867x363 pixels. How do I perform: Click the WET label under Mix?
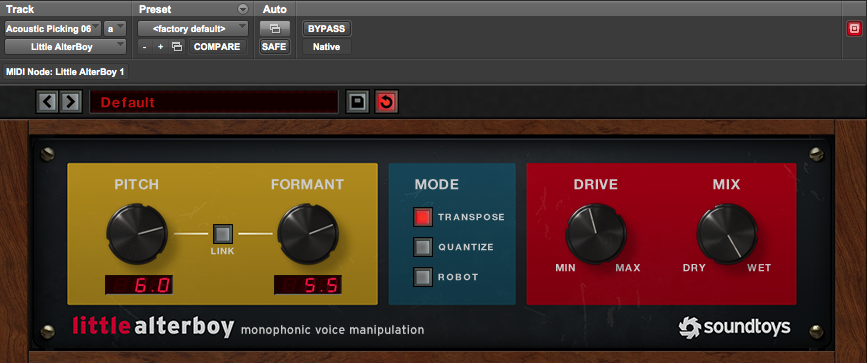pos(759,268)
